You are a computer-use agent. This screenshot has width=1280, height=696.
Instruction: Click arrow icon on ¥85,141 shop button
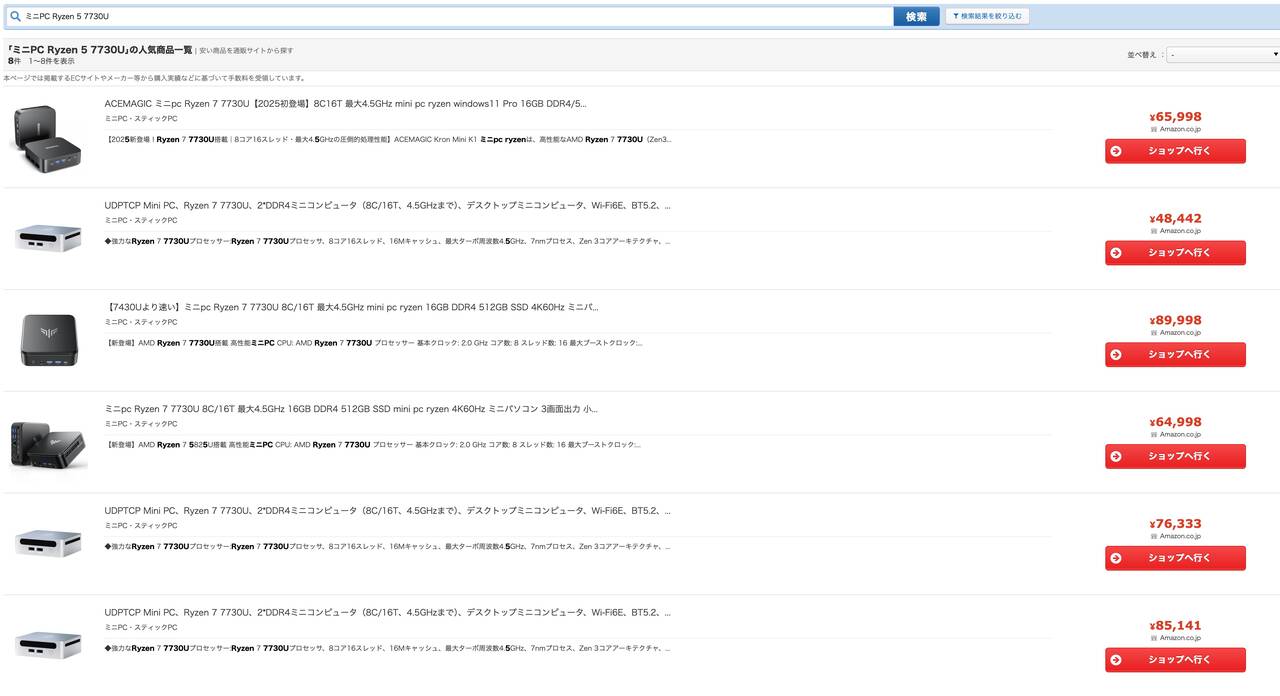1116,660
